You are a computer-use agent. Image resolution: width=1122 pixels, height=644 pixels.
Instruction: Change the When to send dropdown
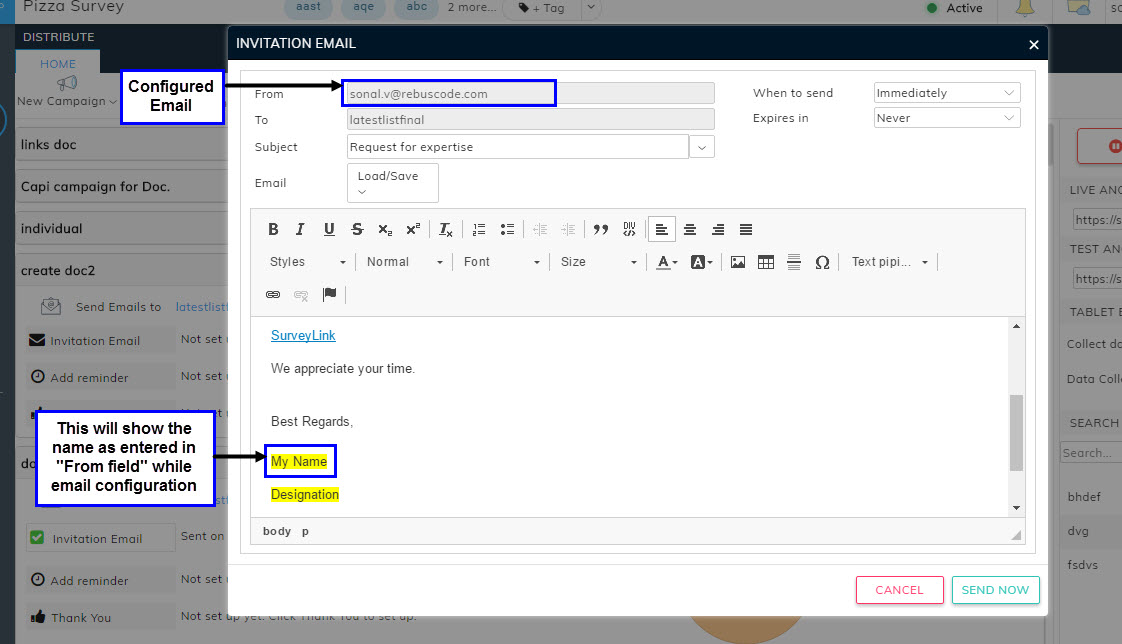point(947,92)
